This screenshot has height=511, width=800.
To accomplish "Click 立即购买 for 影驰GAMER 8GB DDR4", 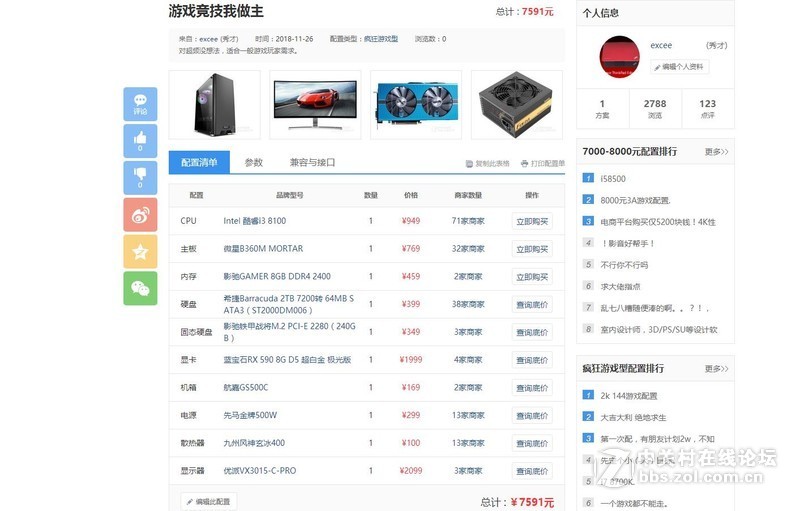I will 532,277.
